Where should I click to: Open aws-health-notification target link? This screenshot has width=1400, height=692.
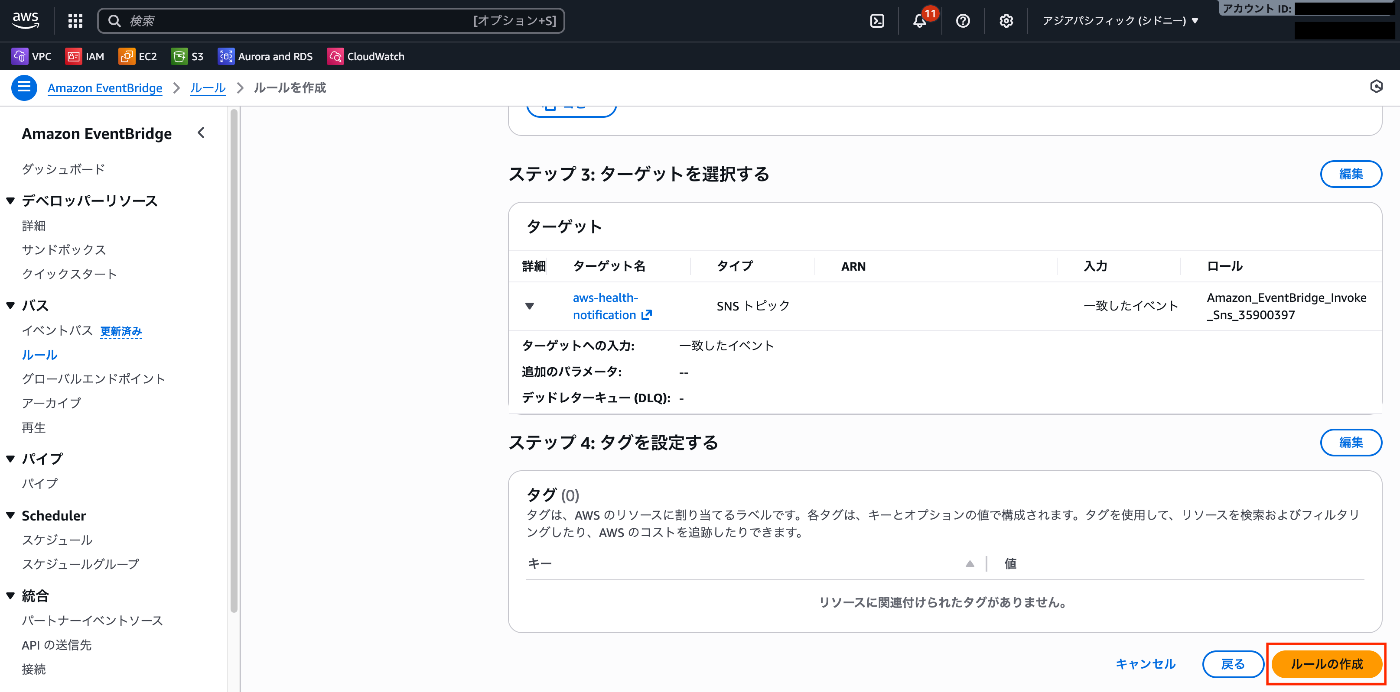tap(605, 306)
